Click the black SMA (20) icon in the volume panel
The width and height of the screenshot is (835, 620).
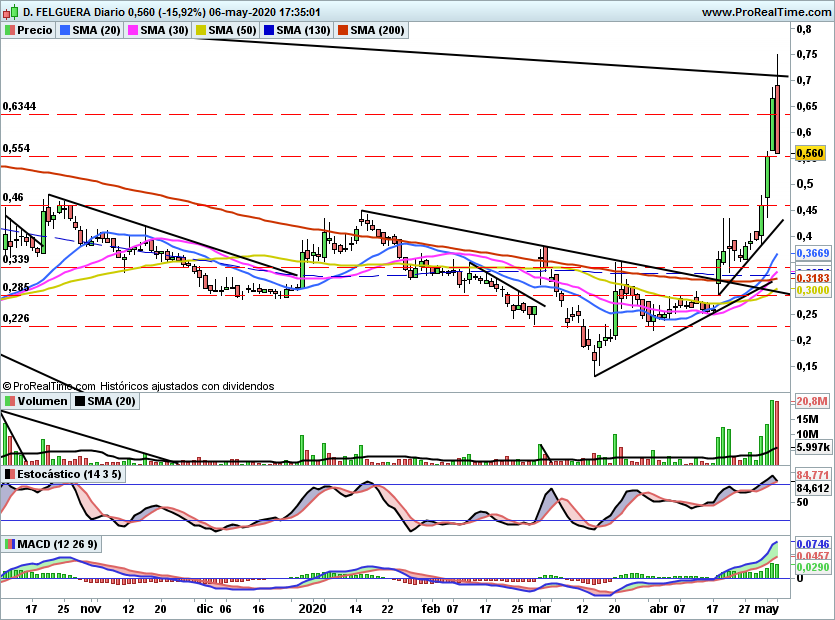pos(80,401)
